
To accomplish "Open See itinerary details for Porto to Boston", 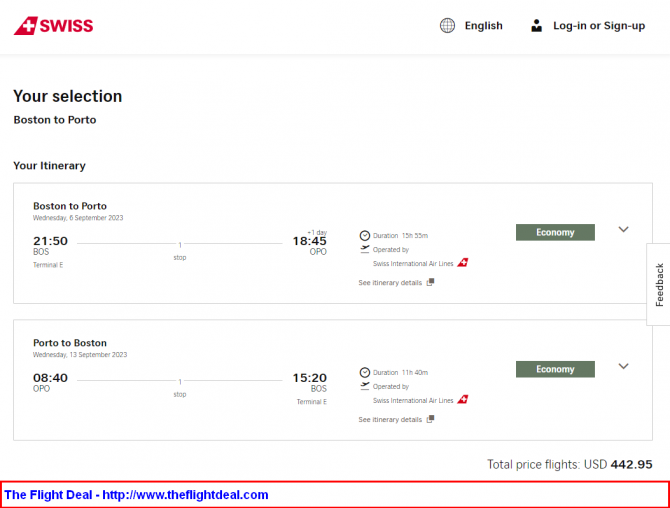I will [x=390, y=420].
